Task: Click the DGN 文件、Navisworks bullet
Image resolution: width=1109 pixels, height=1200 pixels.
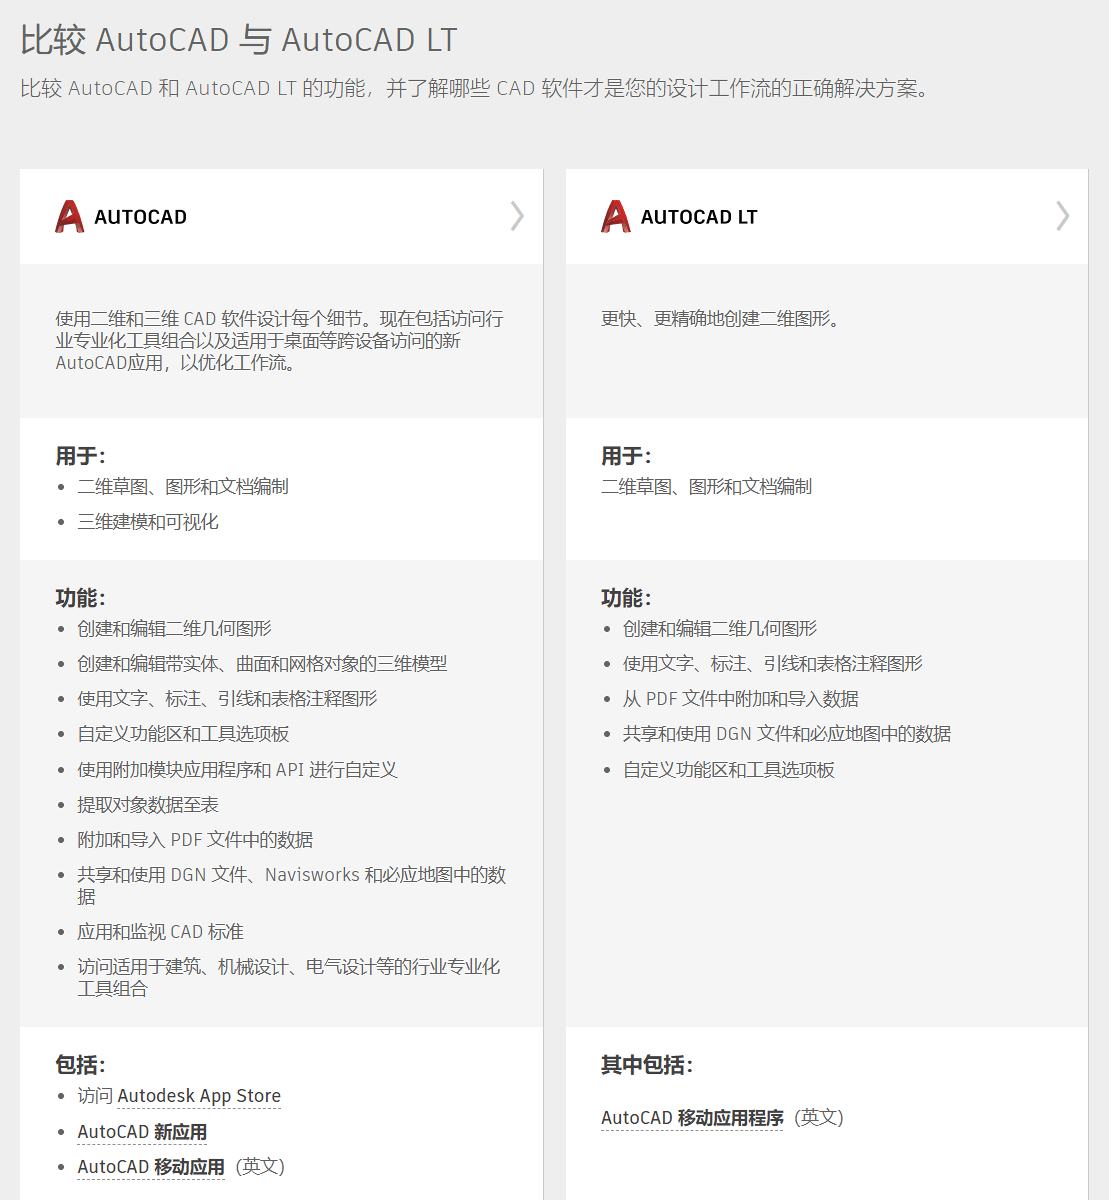Action: click(x=292, y=886)
